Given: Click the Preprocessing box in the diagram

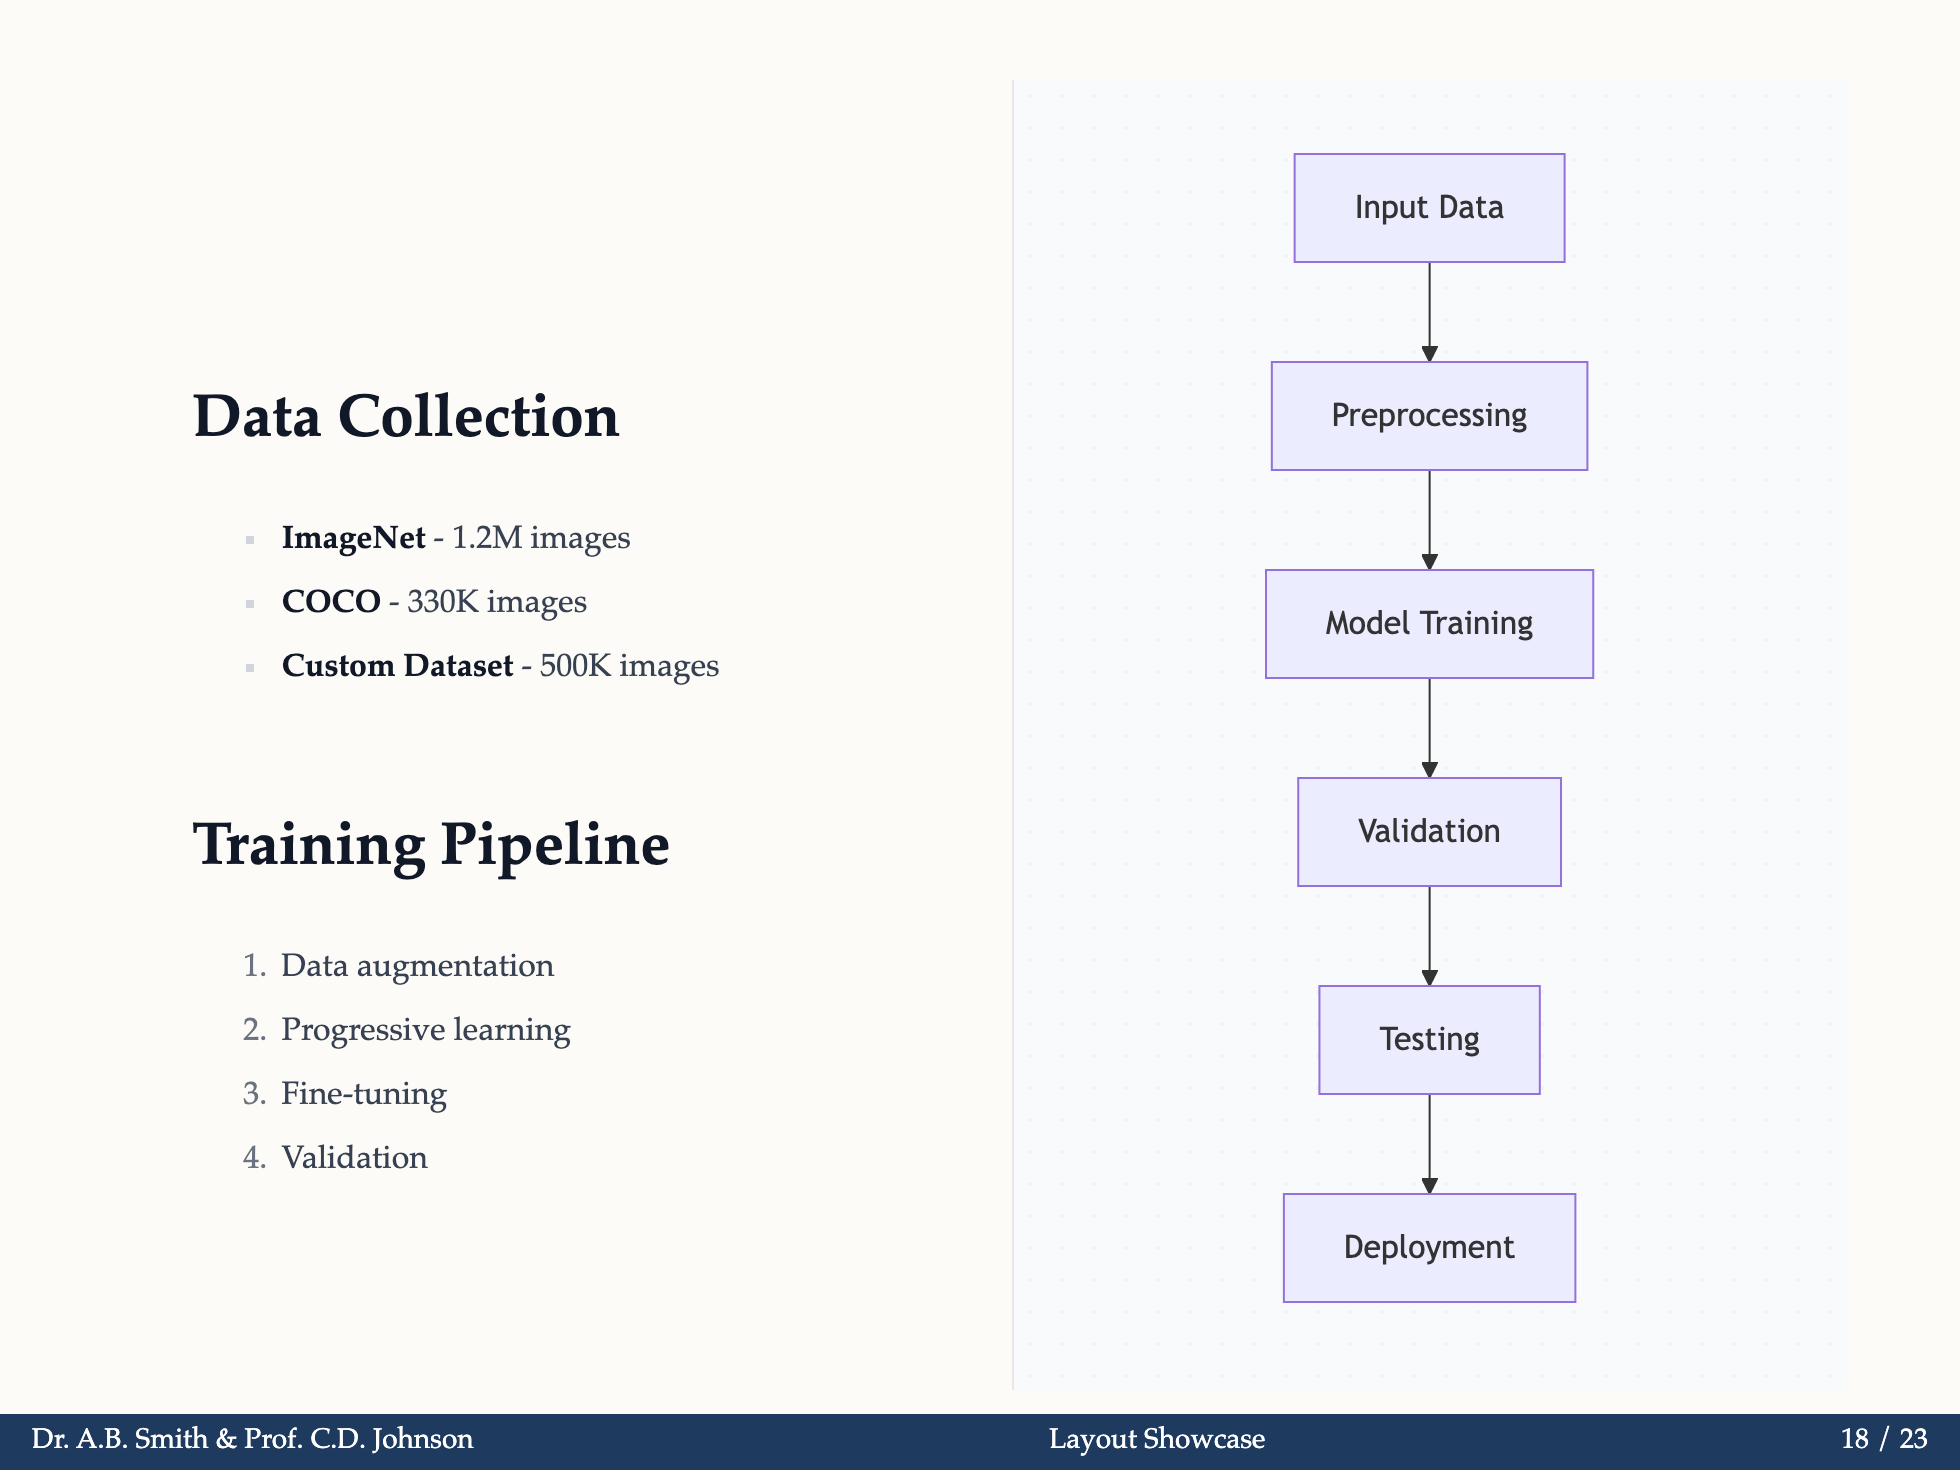Looking at the screenshot, I should point(1428,414).
